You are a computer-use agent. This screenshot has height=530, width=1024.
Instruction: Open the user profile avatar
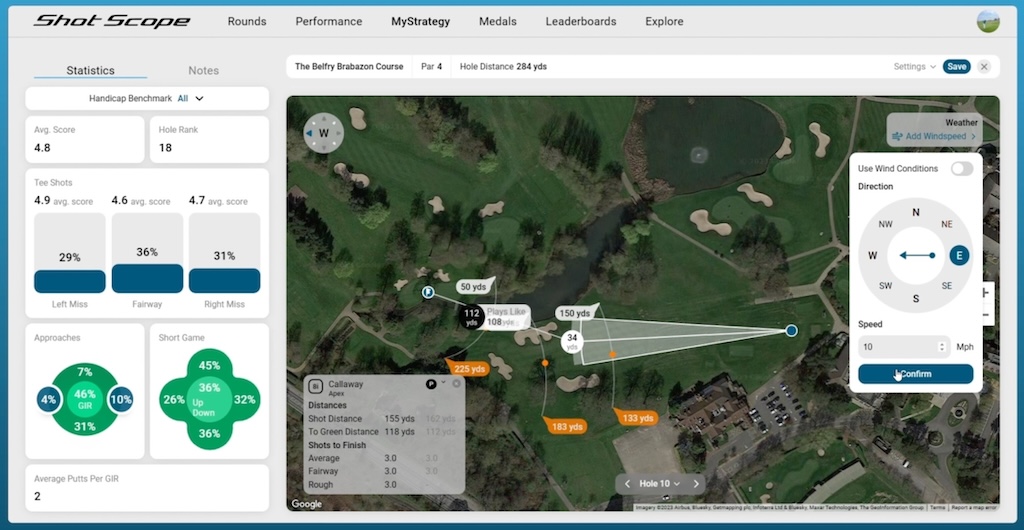[x=988, y=22]
